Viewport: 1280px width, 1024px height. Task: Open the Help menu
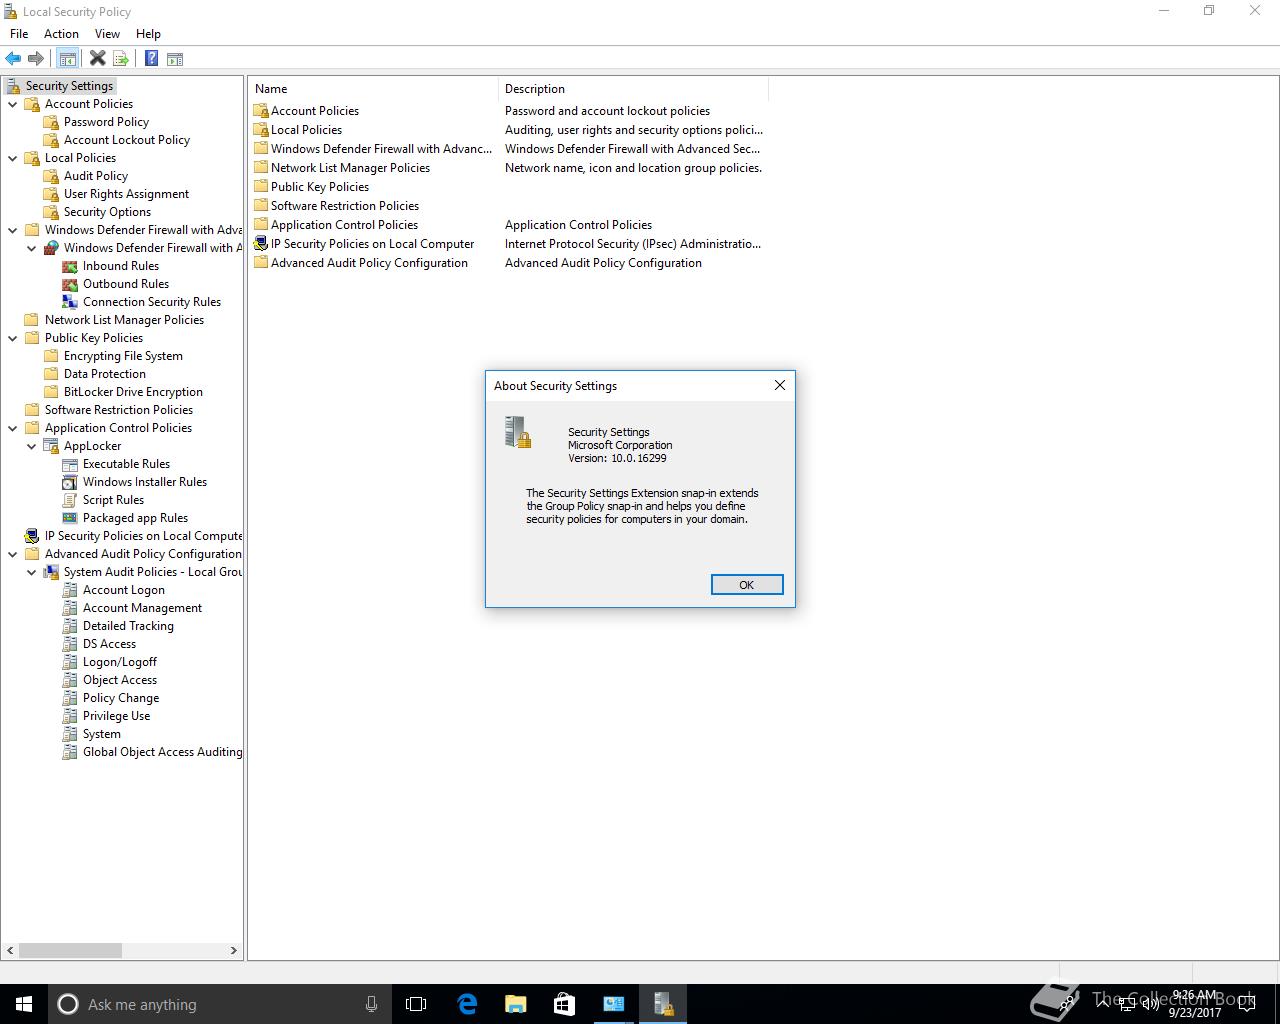pos(148,34)
